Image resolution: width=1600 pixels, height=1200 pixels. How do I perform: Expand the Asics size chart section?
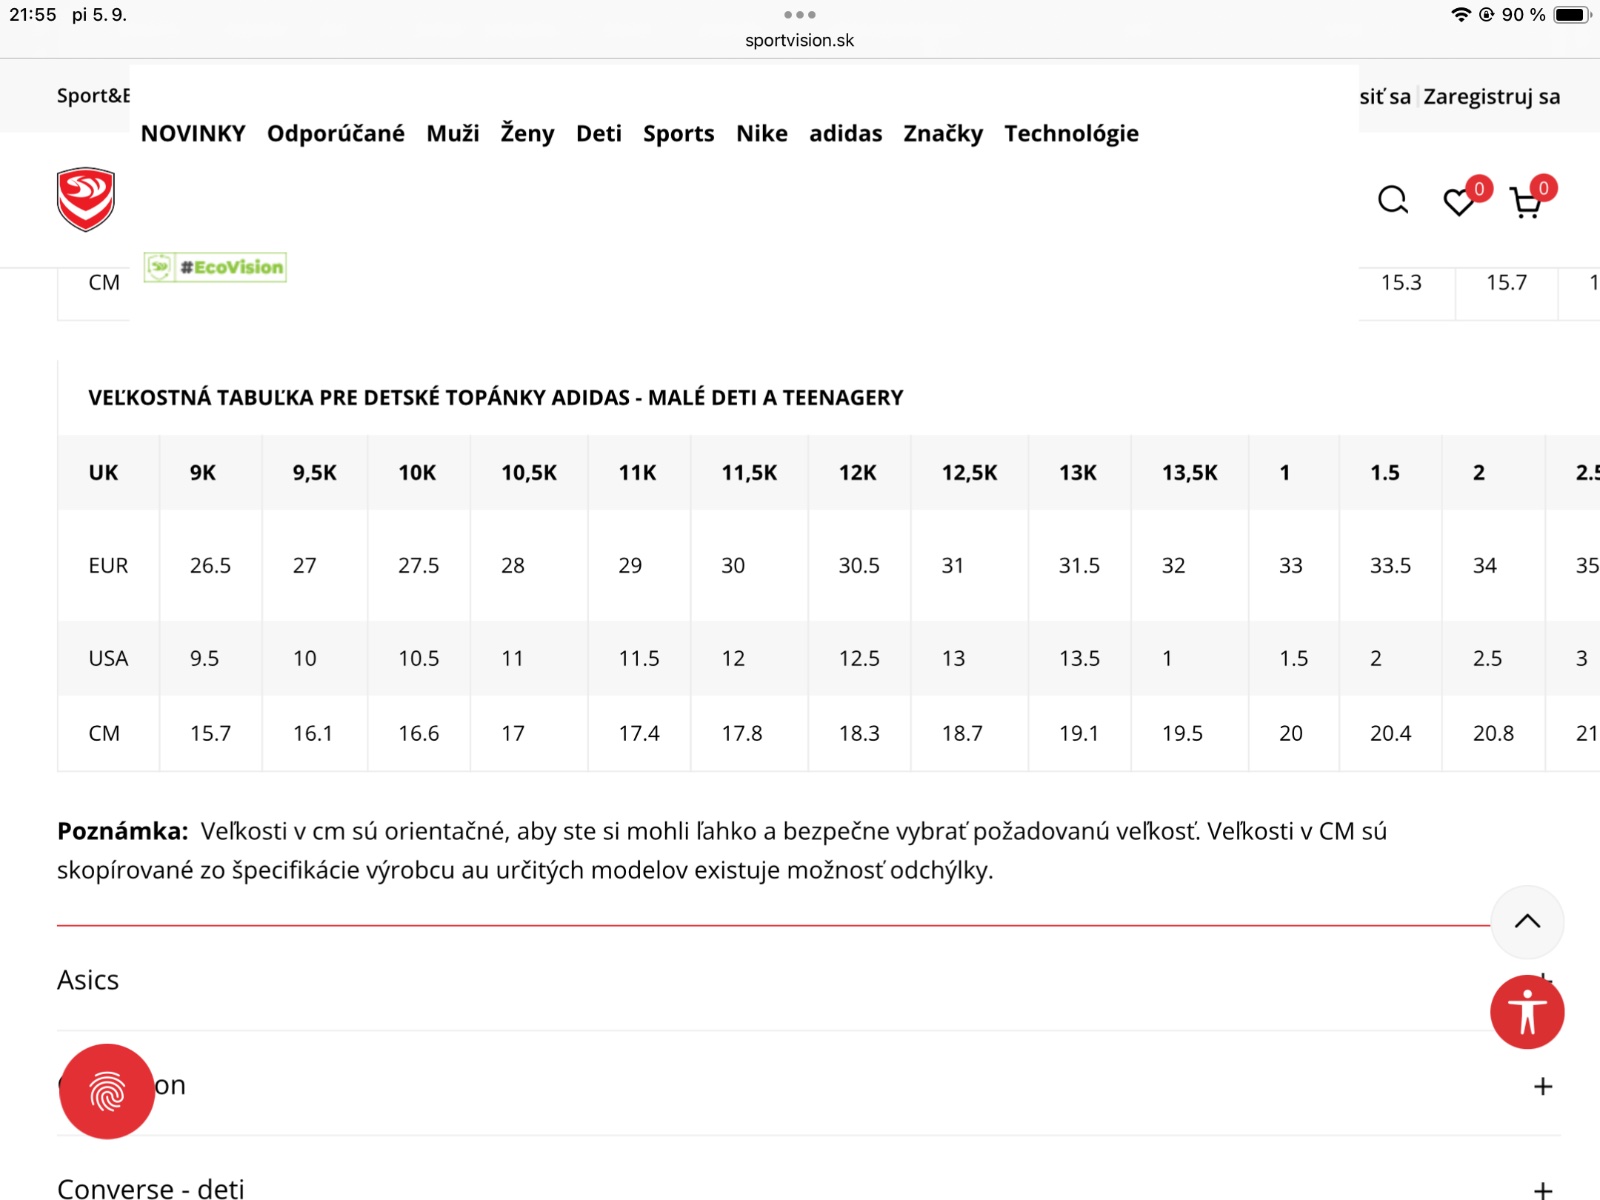[88, 980]
